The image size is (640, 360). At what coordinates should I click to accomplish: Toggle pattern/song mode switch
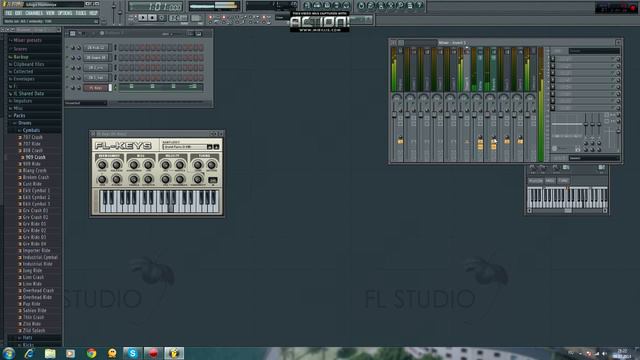132,18
